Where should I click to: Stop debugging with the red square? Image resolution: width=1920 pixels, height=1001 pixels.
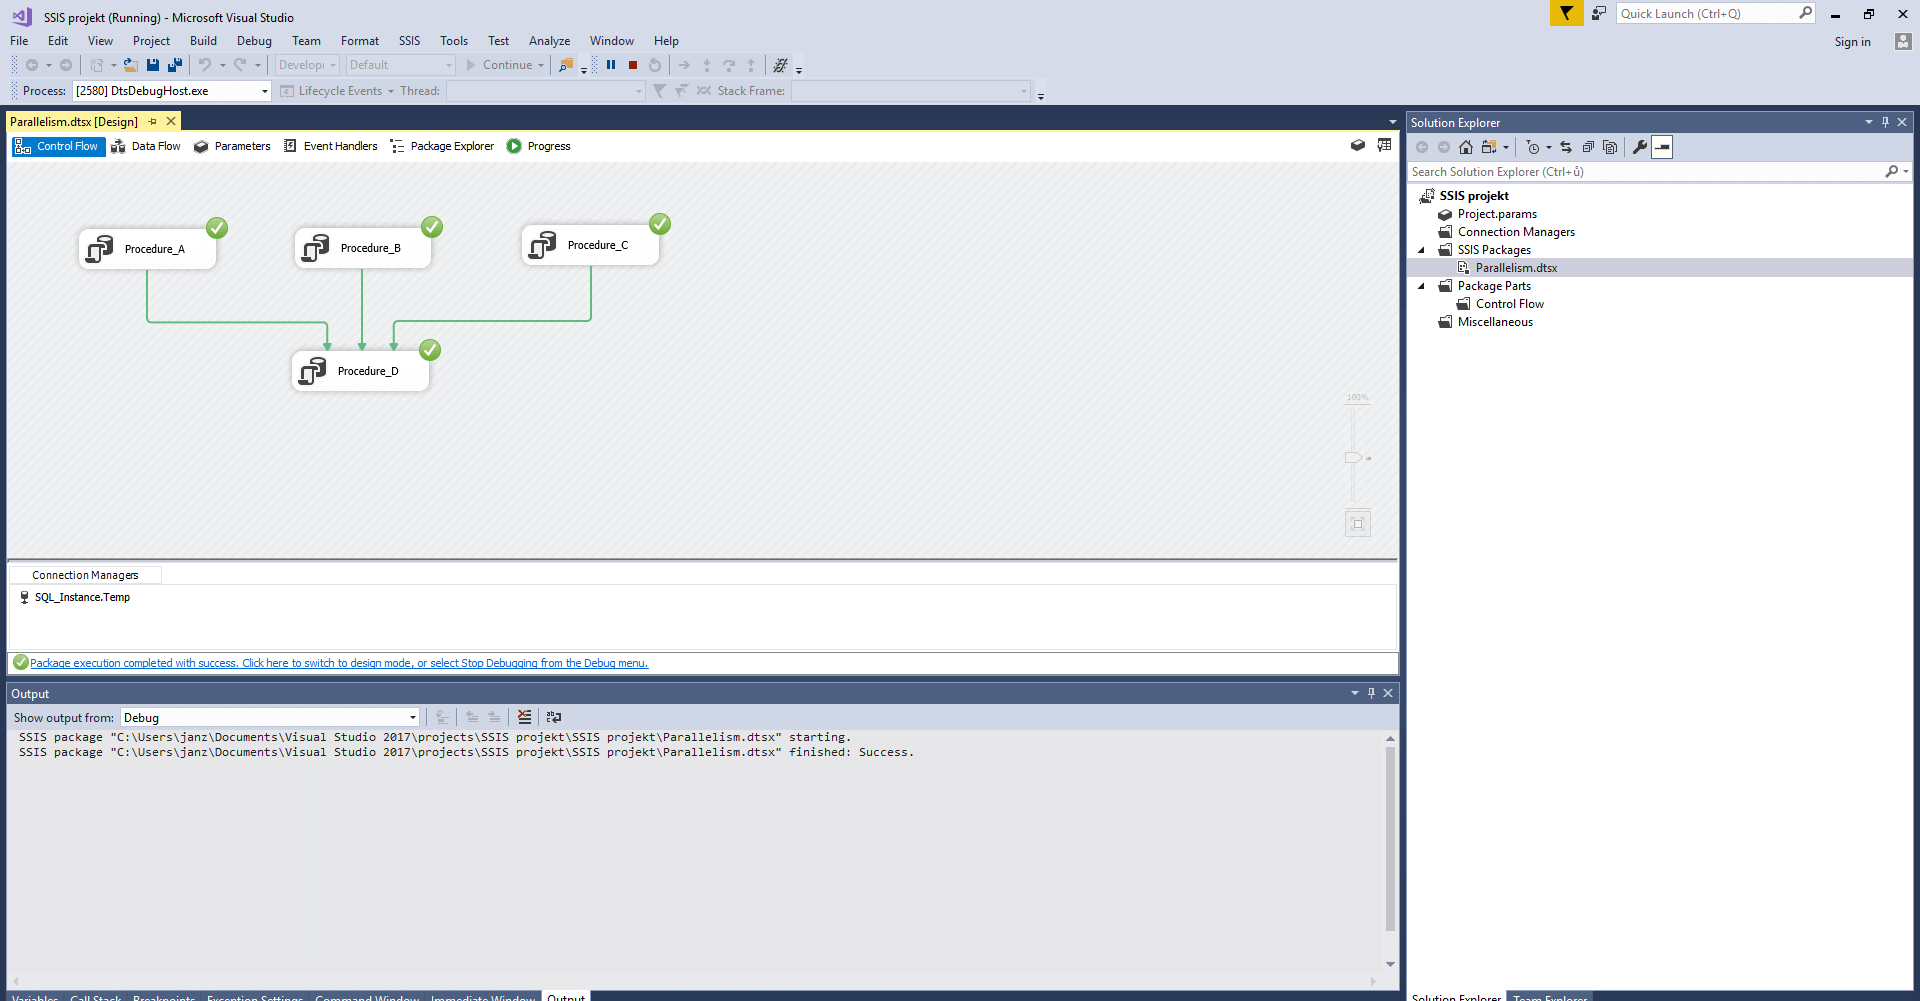pos(633,65)
